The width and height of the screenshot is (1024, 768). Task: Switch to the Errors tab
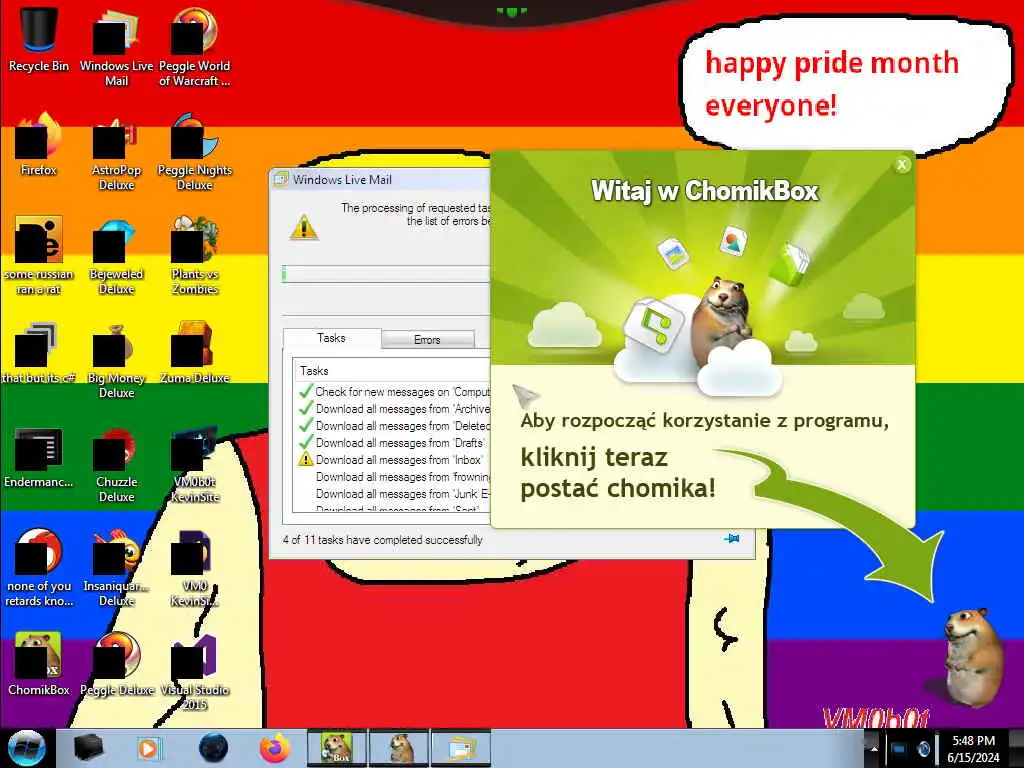click(428, 340)
